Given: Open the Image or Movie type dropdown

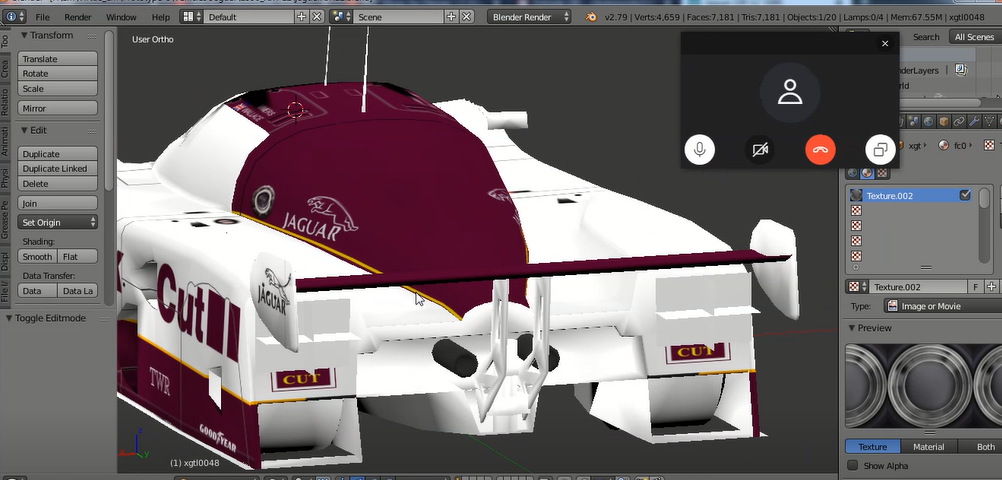Looking at the screenshot, I should point(943,306).
